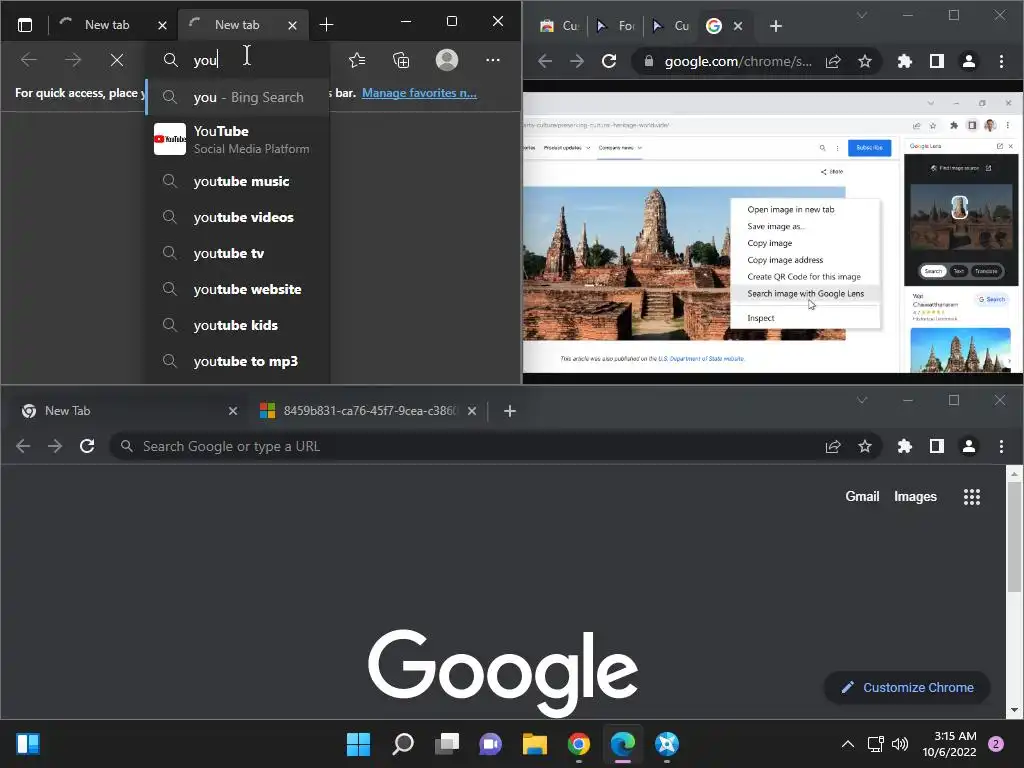Open profile icon in bottom Chrome window
The height and width of the screenshot is (768, 1024).
[968, 446]
